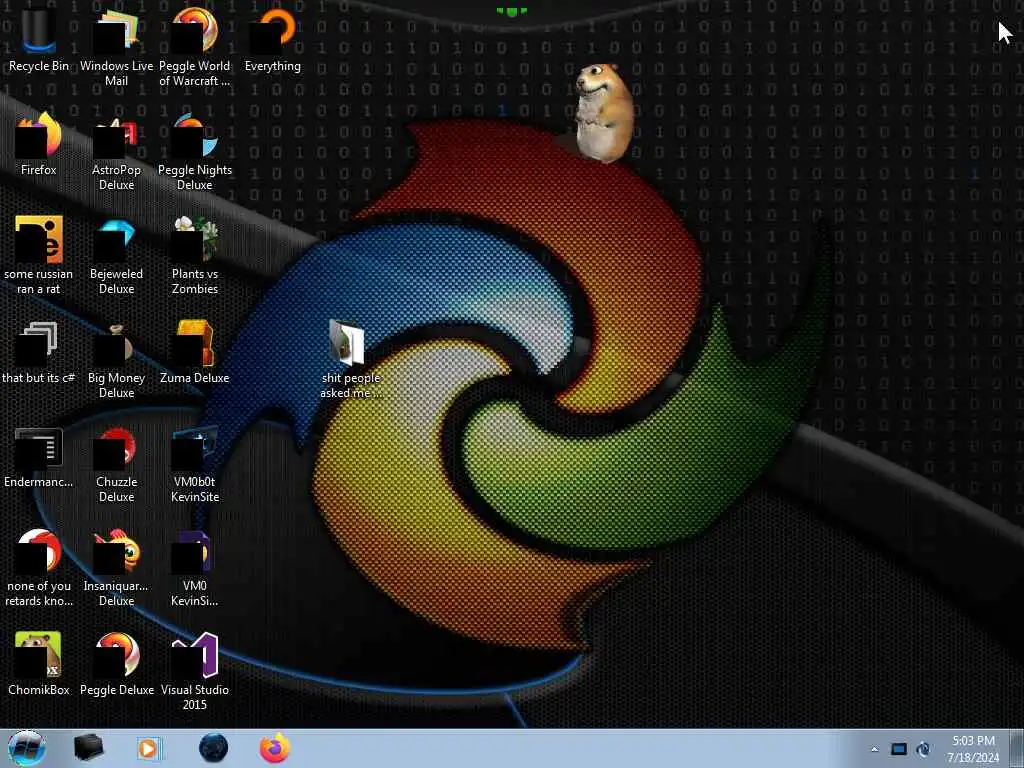Select the ChomikBox desktop icon
Image resolution: width=1024 pixels, height=768 pixels.
click(39, 664)
